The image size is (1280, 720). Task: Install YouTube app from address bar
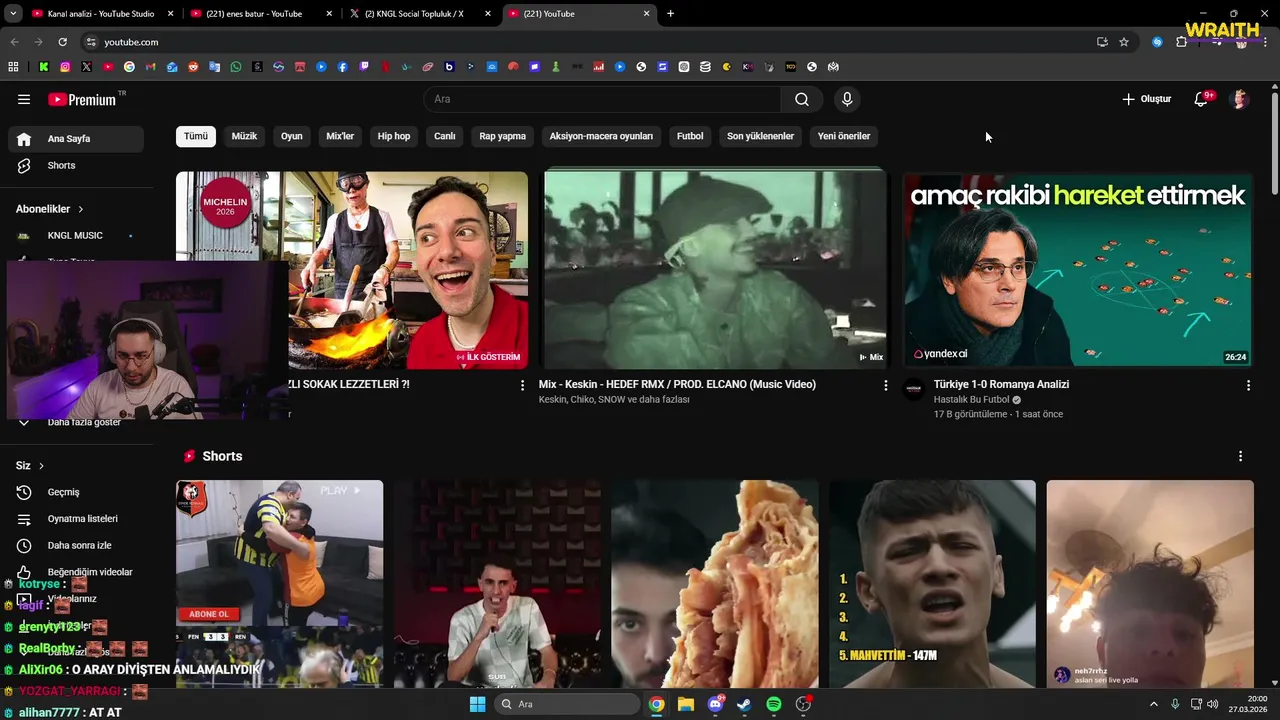pyautogui.click(x=1102, y=42)
